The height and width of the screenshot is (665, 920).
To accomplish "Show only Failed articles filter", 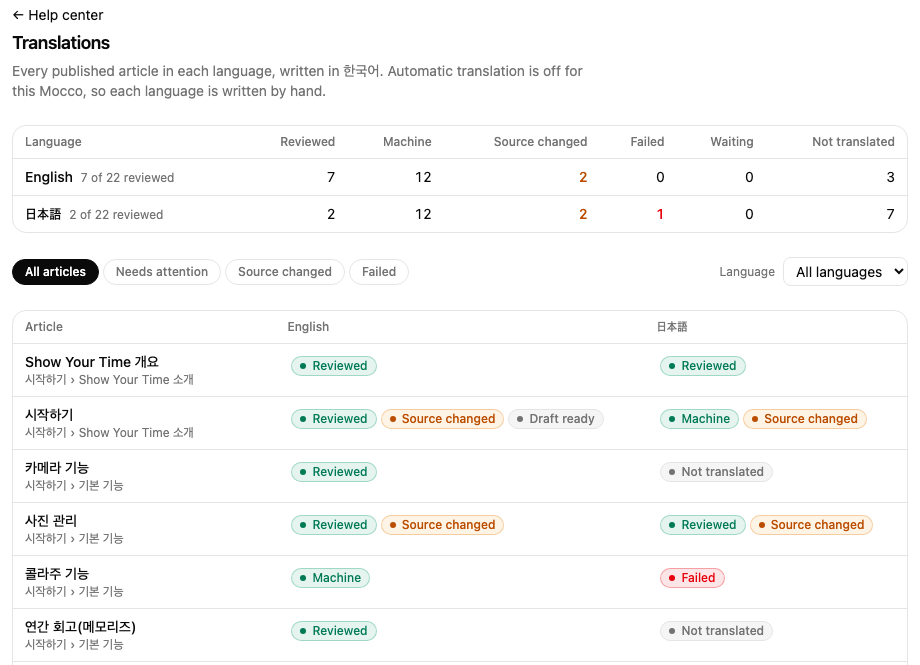I will pyautogui.click(x=378, y=272).
